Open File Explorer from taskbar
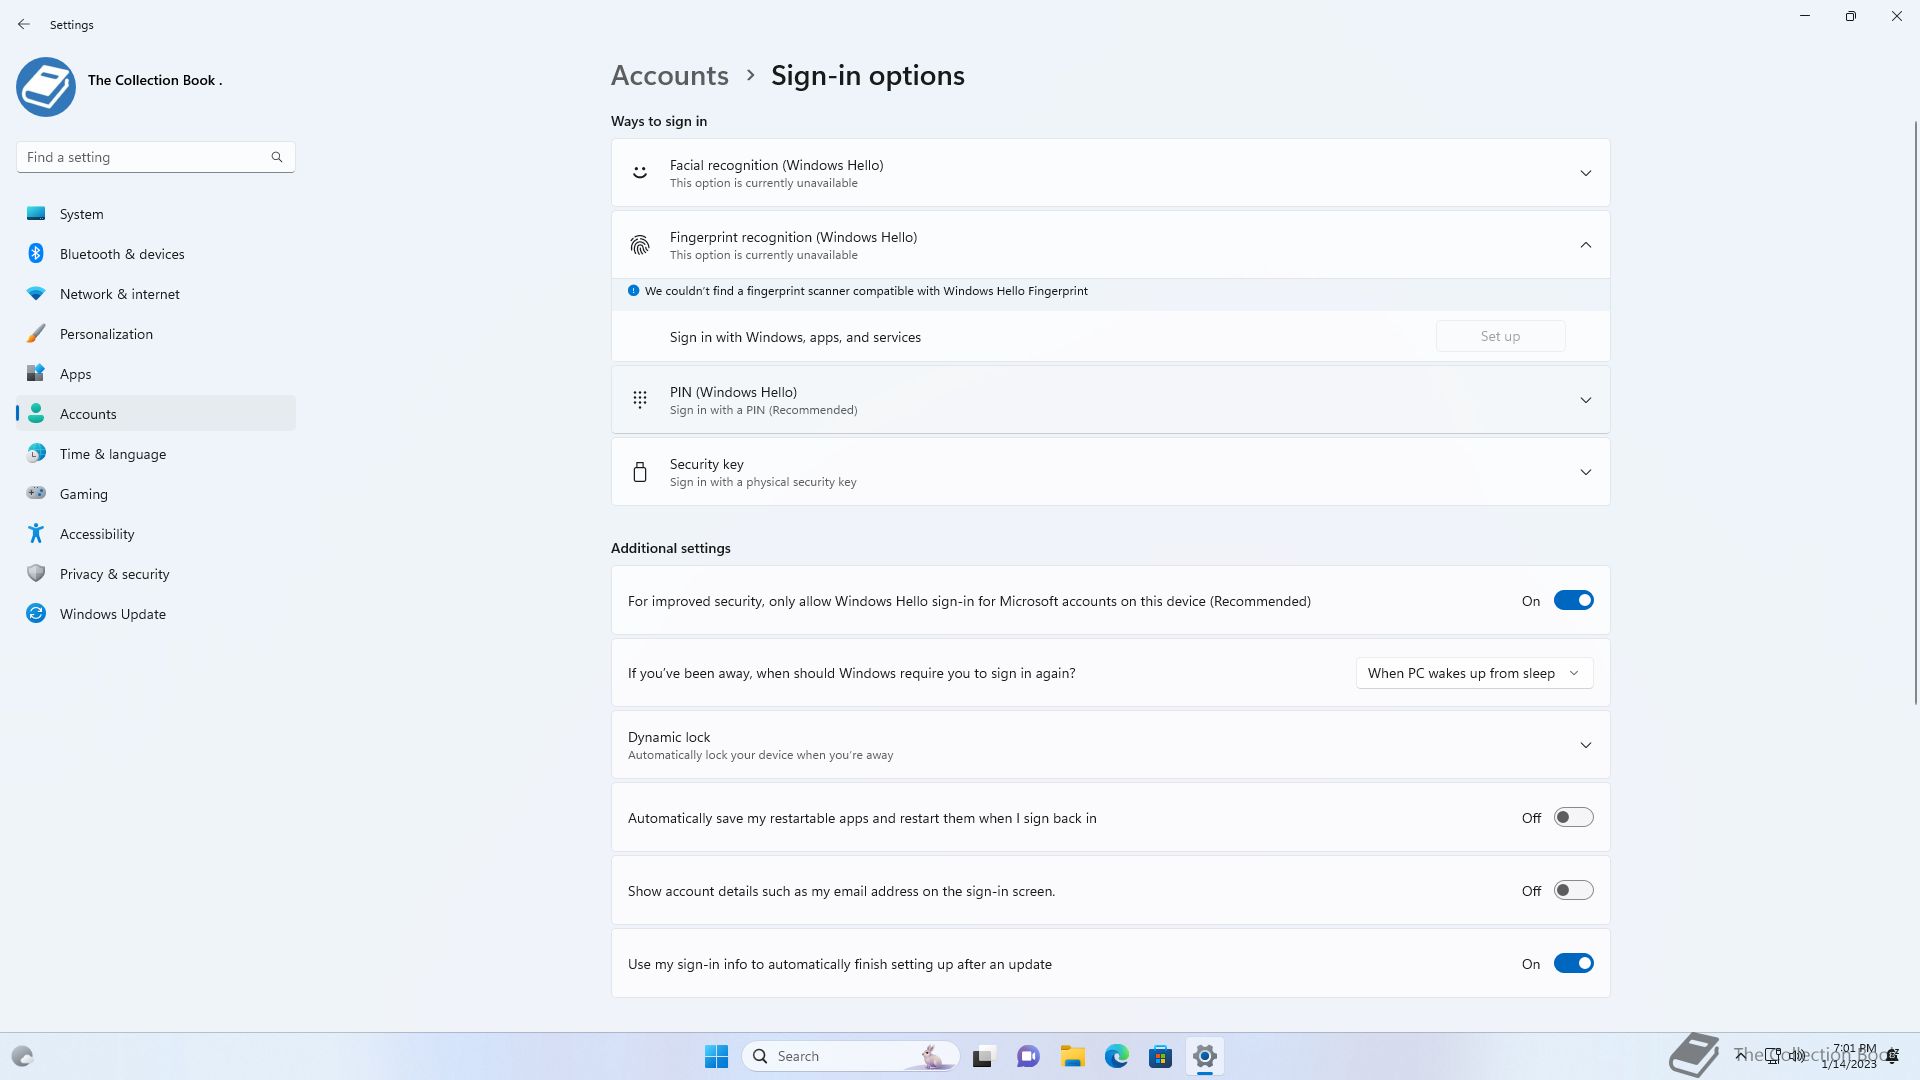The width and height of the screenshot is (1920, 1080). coord(1073,1056)
